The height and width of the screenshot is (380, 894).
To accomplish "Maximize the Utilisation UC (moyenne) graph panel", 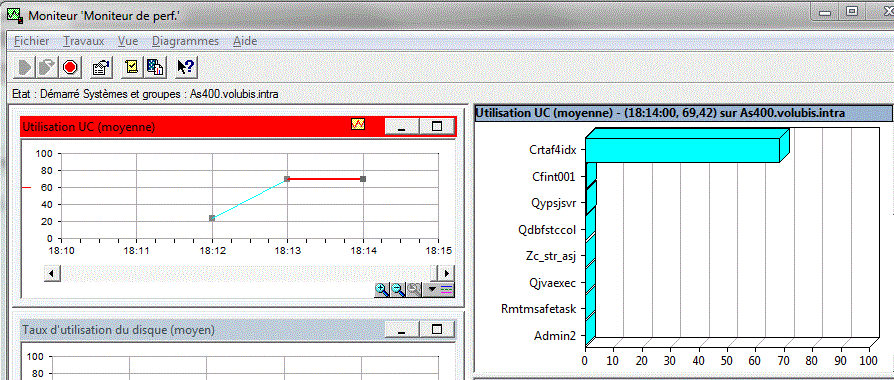I will pyautogui.click(x=437, y=126).
